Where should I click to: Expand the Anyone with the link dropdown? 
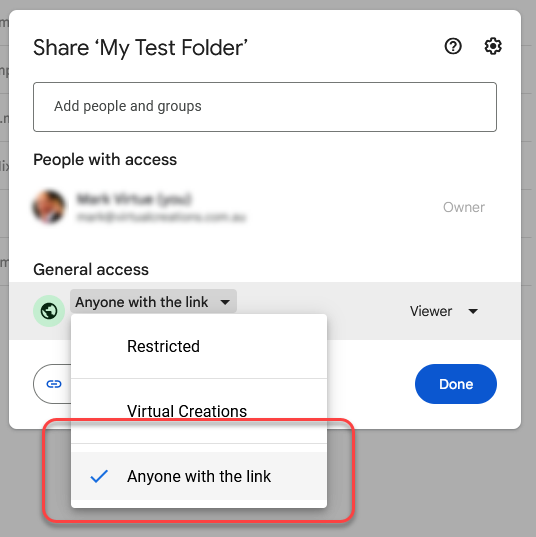coord(153,302)
